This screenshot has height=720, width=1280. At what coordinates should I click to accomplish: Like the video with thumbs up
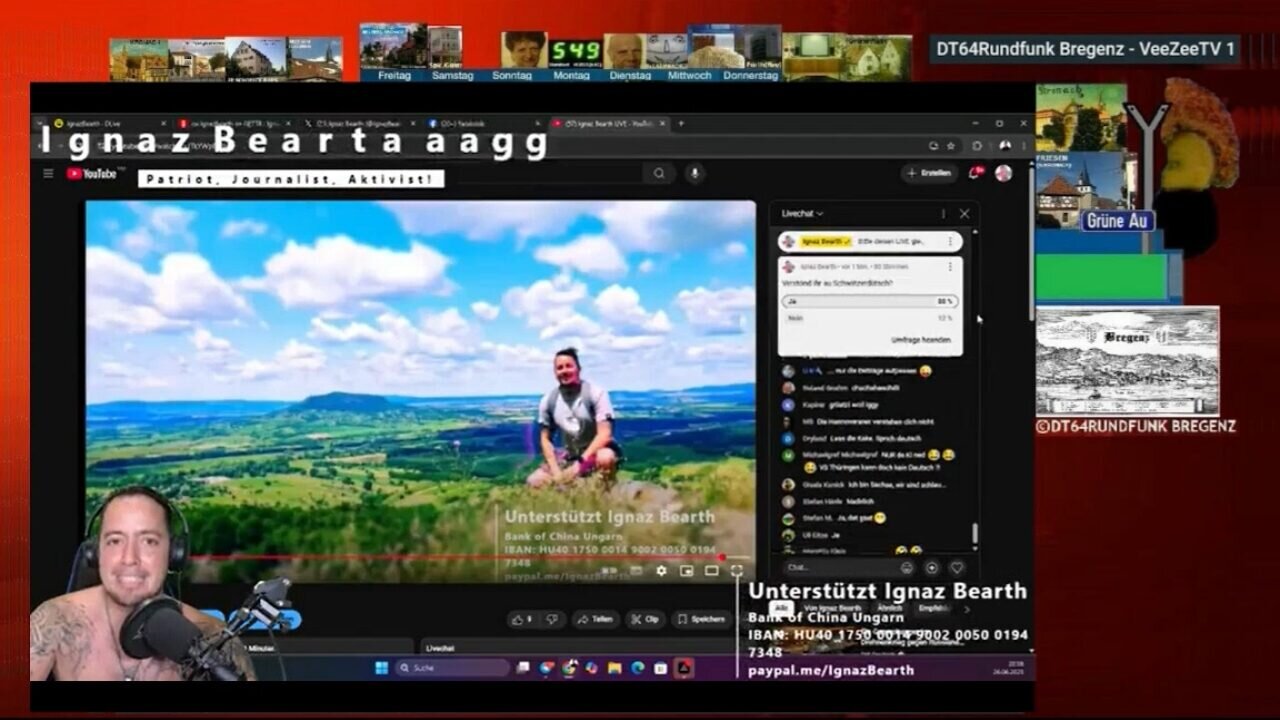click(x=523, y=619)
